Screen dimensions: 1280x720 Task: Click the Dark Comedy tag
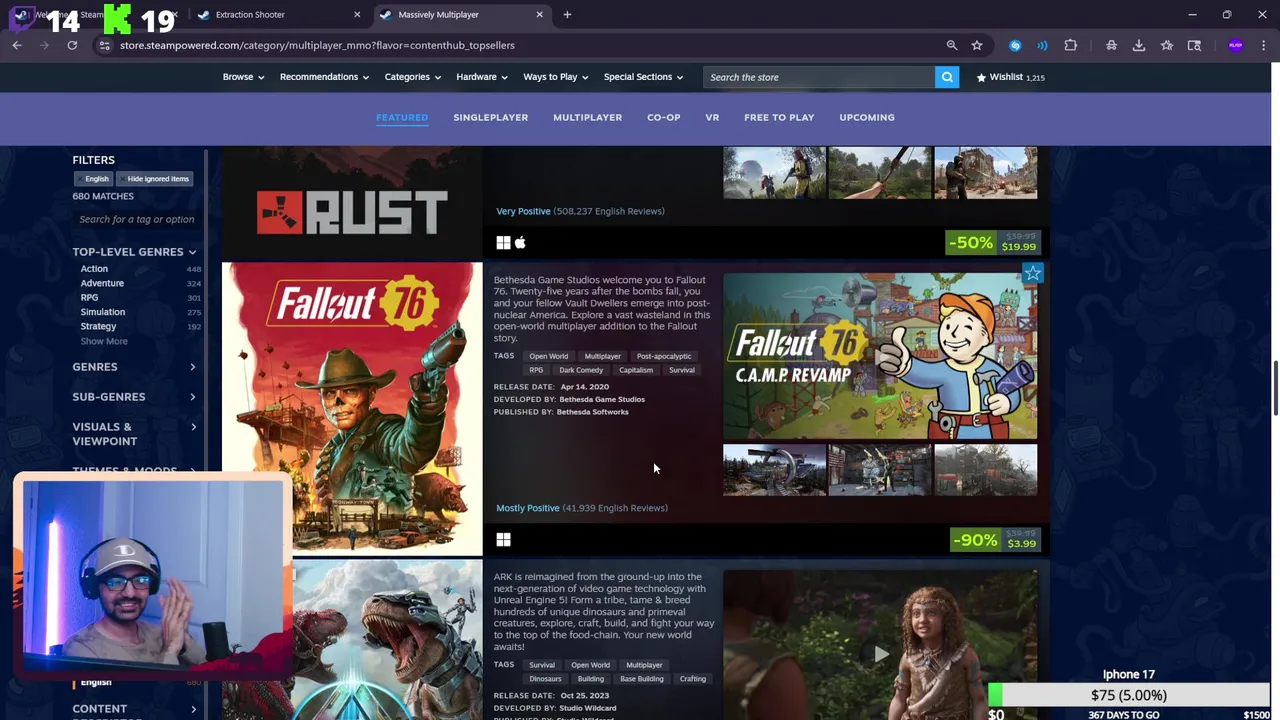[x=581, y=370]
